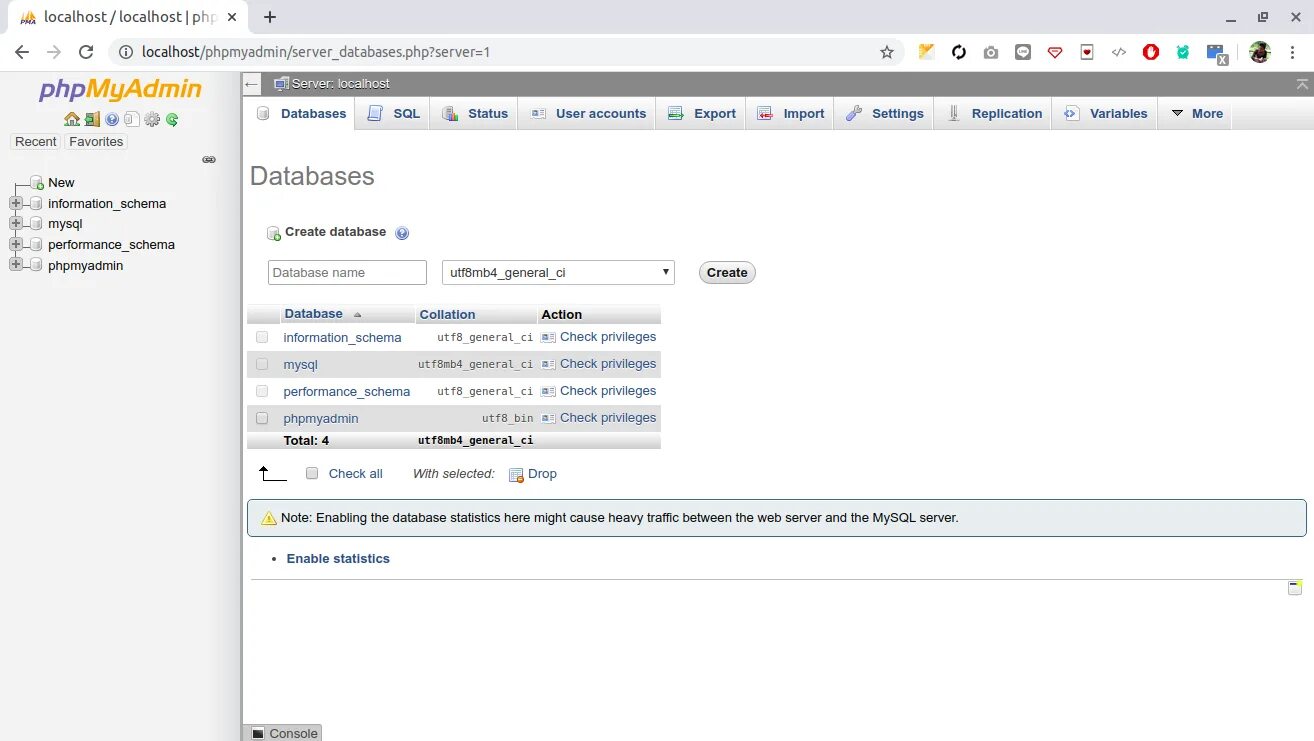Expand information_schema in the navigation tree
Screen dimensions: 1314x741
click(15, 203)
